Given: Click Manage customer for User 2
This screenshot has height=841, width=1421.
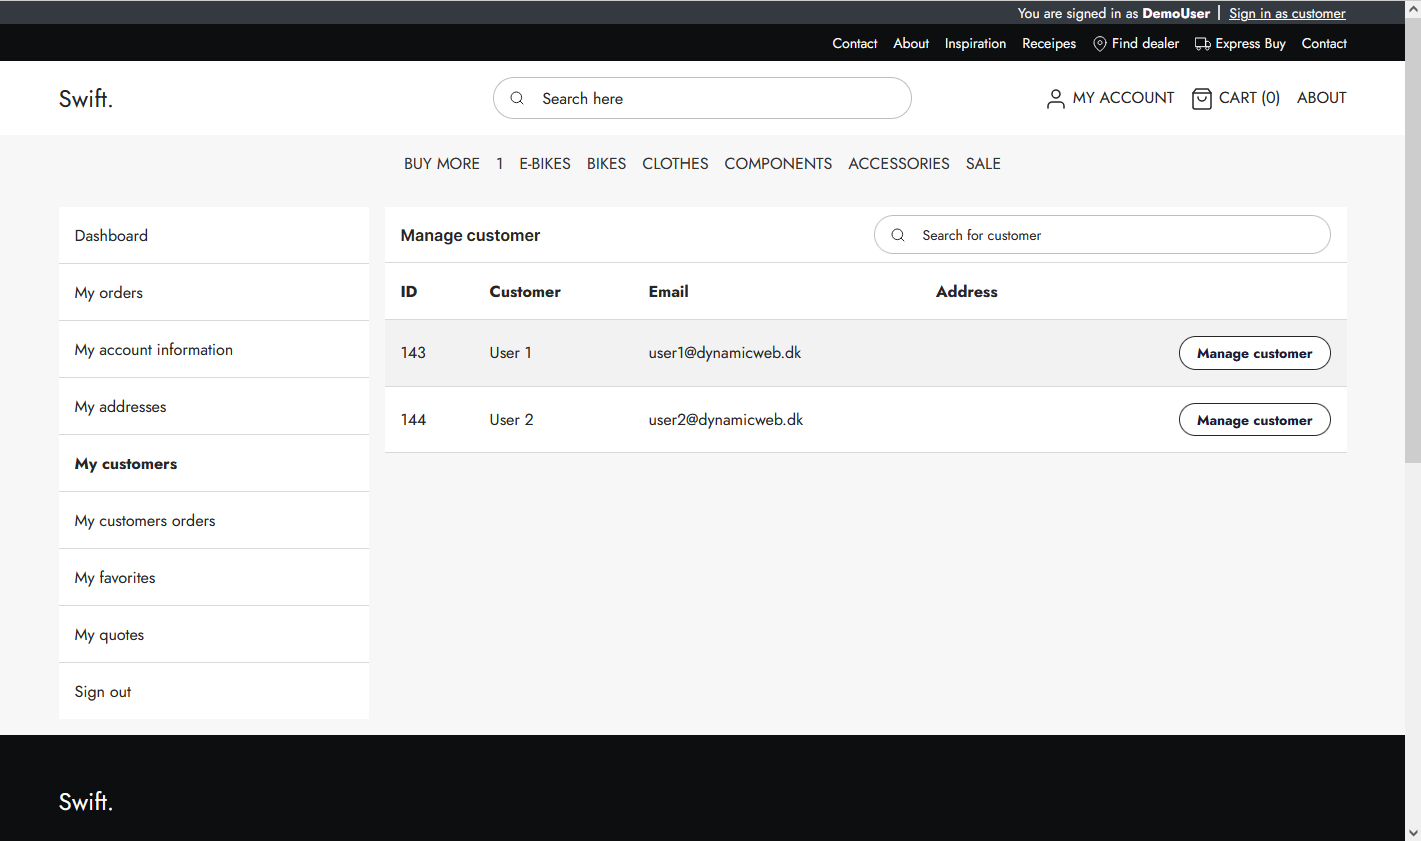Looking at the screenshot, I should pyautogui.click(x=1255, y=420).
